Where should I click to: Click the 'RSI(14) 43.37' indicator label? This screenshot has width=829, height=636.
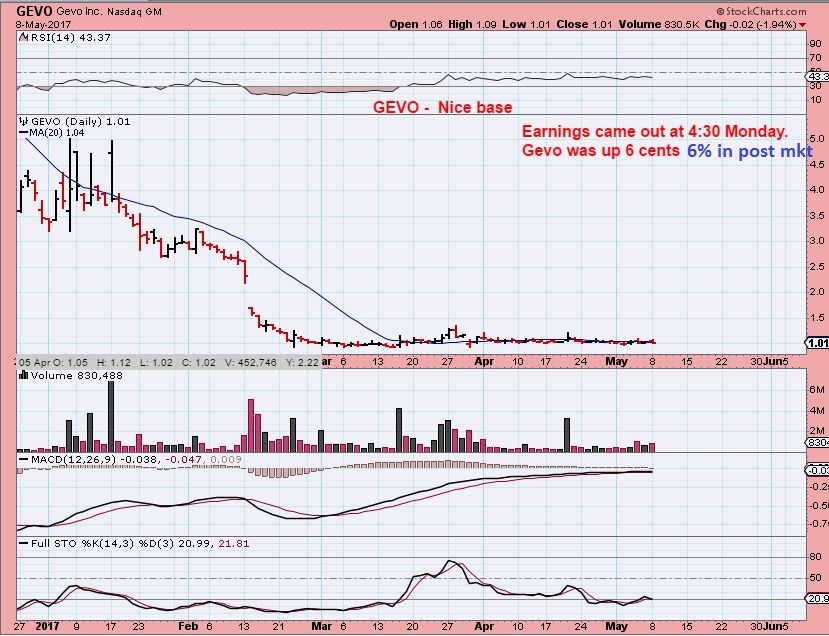pyautogui.click(x=71, y=38)
